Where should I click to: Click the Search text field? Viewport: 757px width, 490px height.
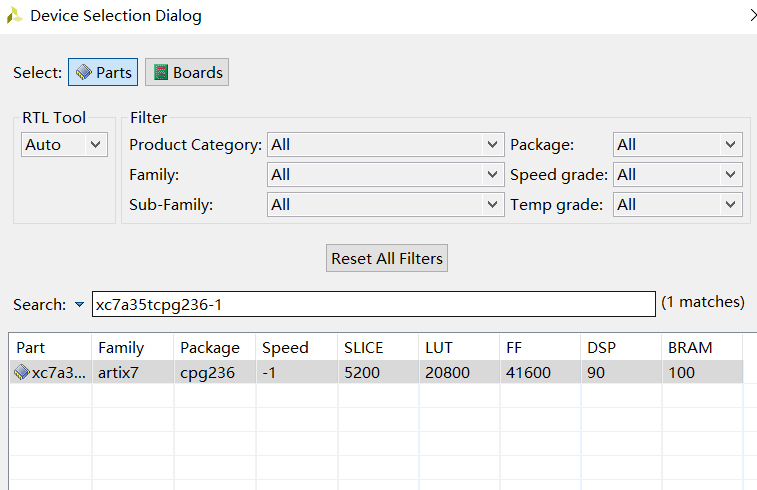(x=374, y=304)
